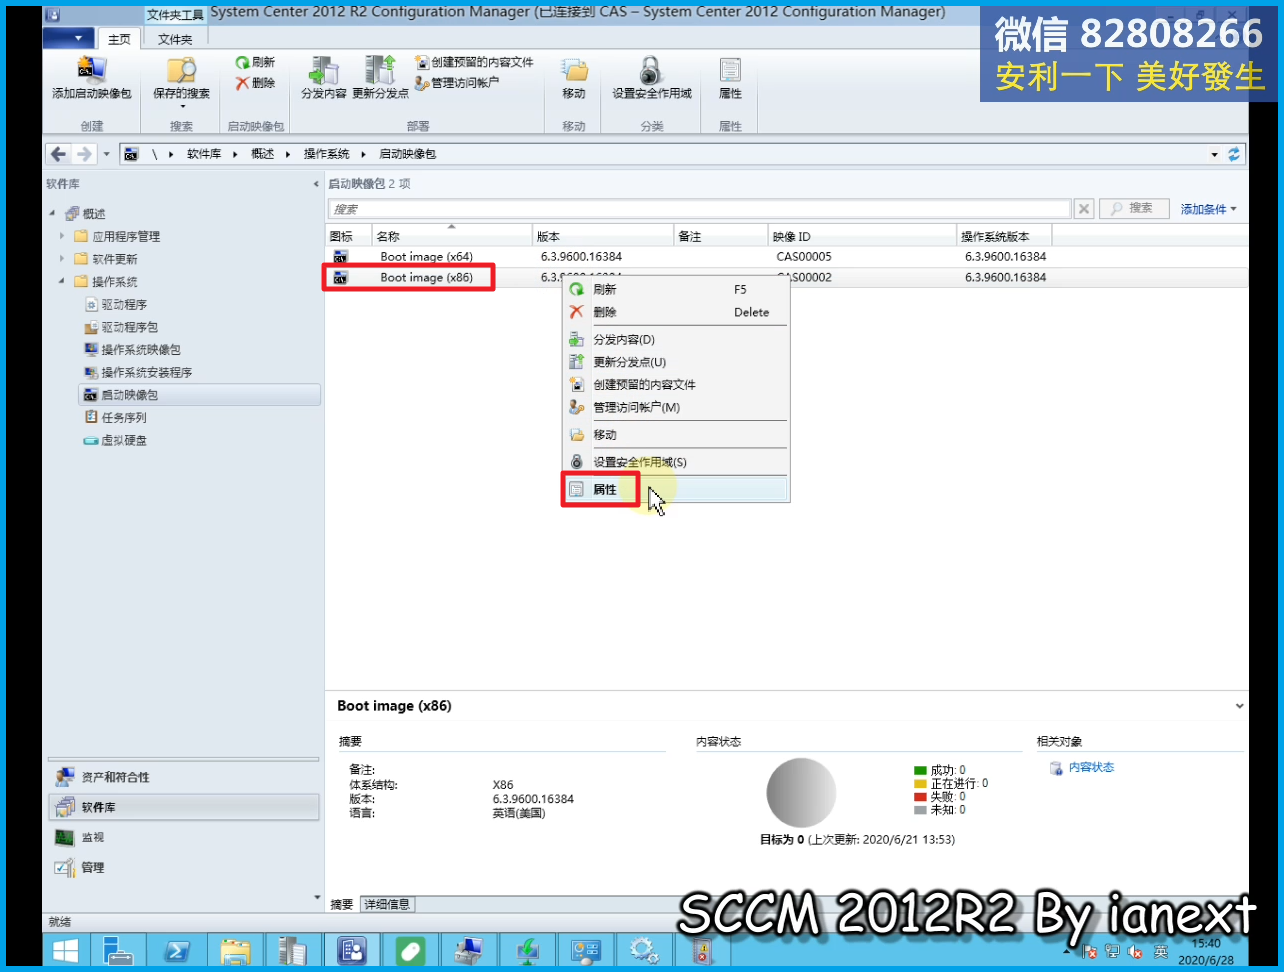Image resolution: width=1284 pixels, height=972 pixels.
Task: Choose Properties (属性) in the context menu
Action: [675, 489]
